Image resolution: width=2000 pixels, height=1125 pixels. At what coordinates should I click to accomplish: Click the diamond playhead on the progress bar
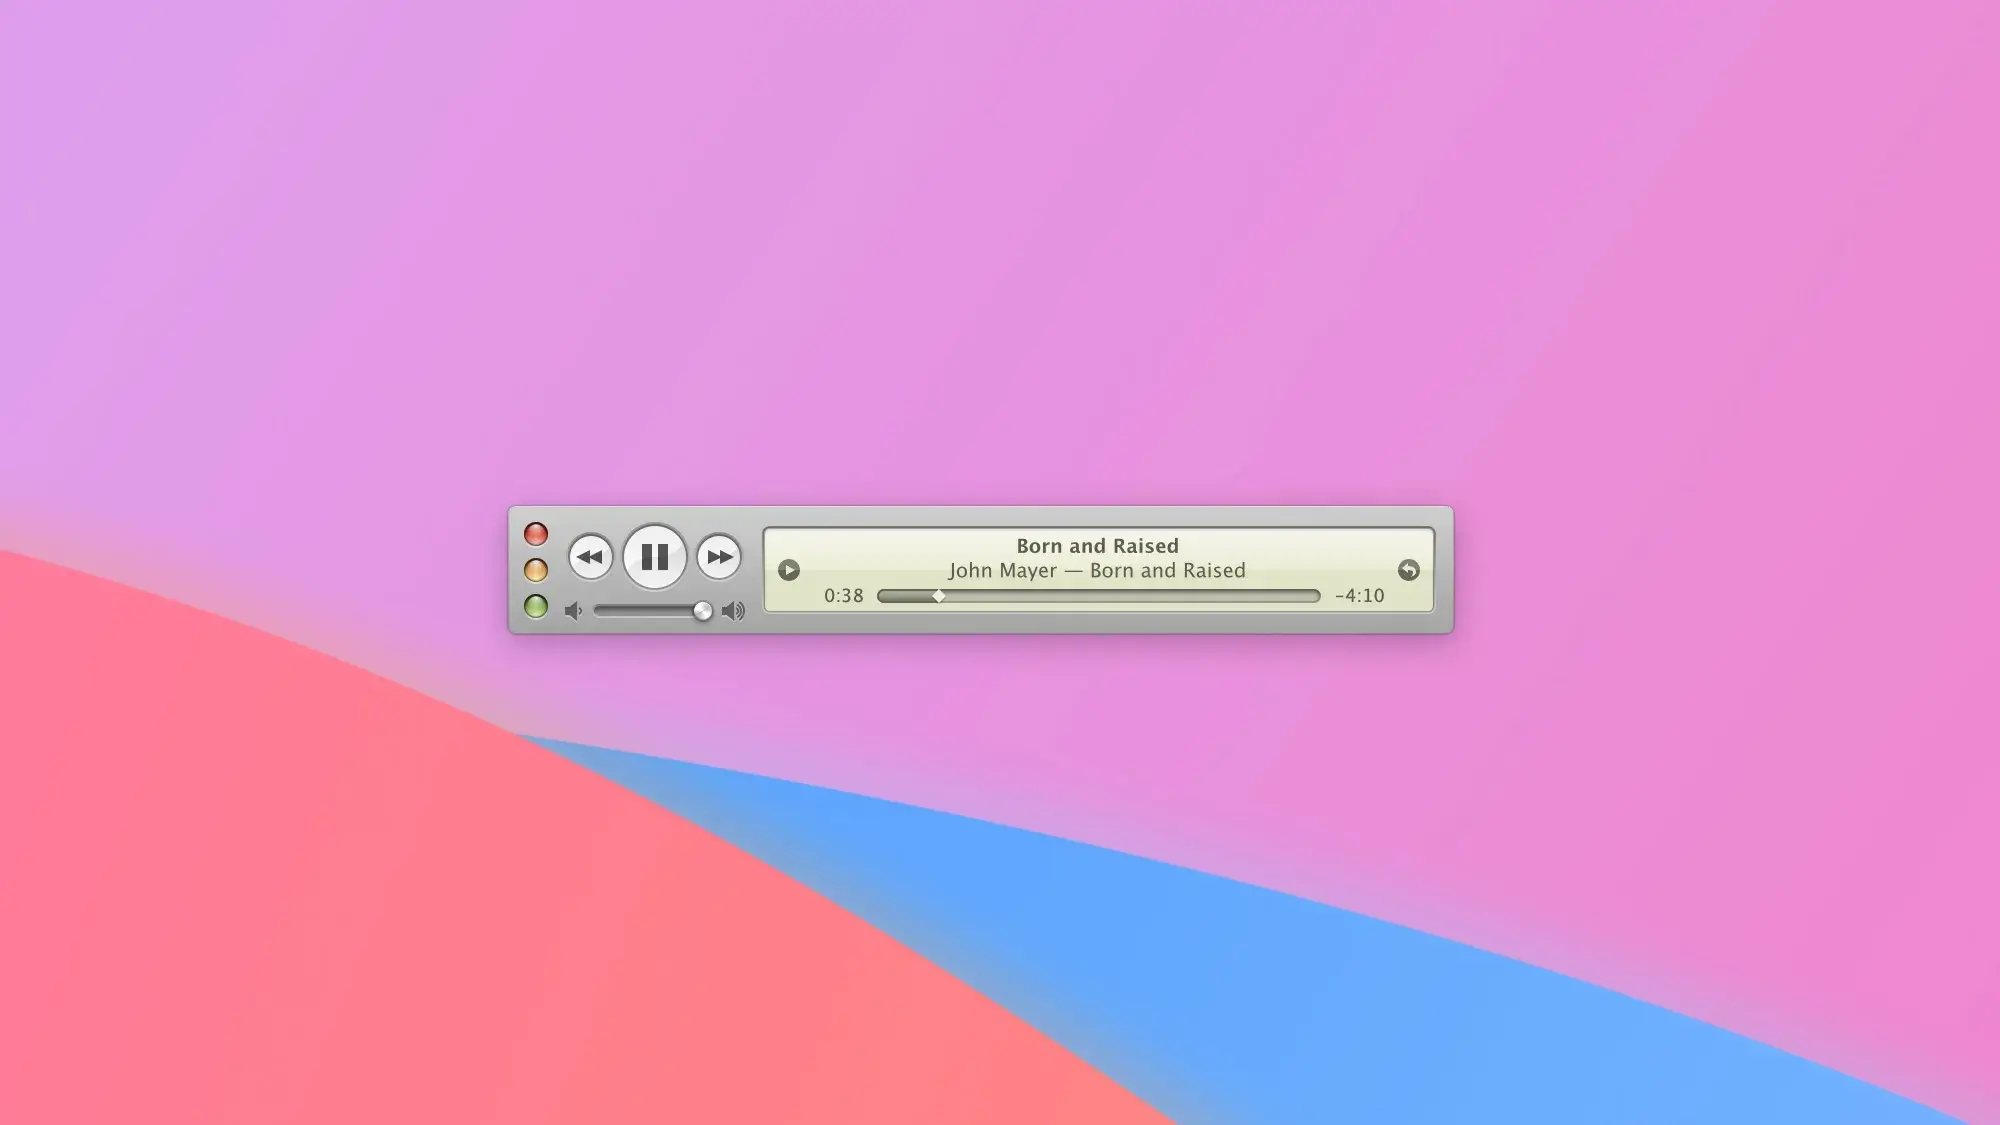tap(939, 596)
